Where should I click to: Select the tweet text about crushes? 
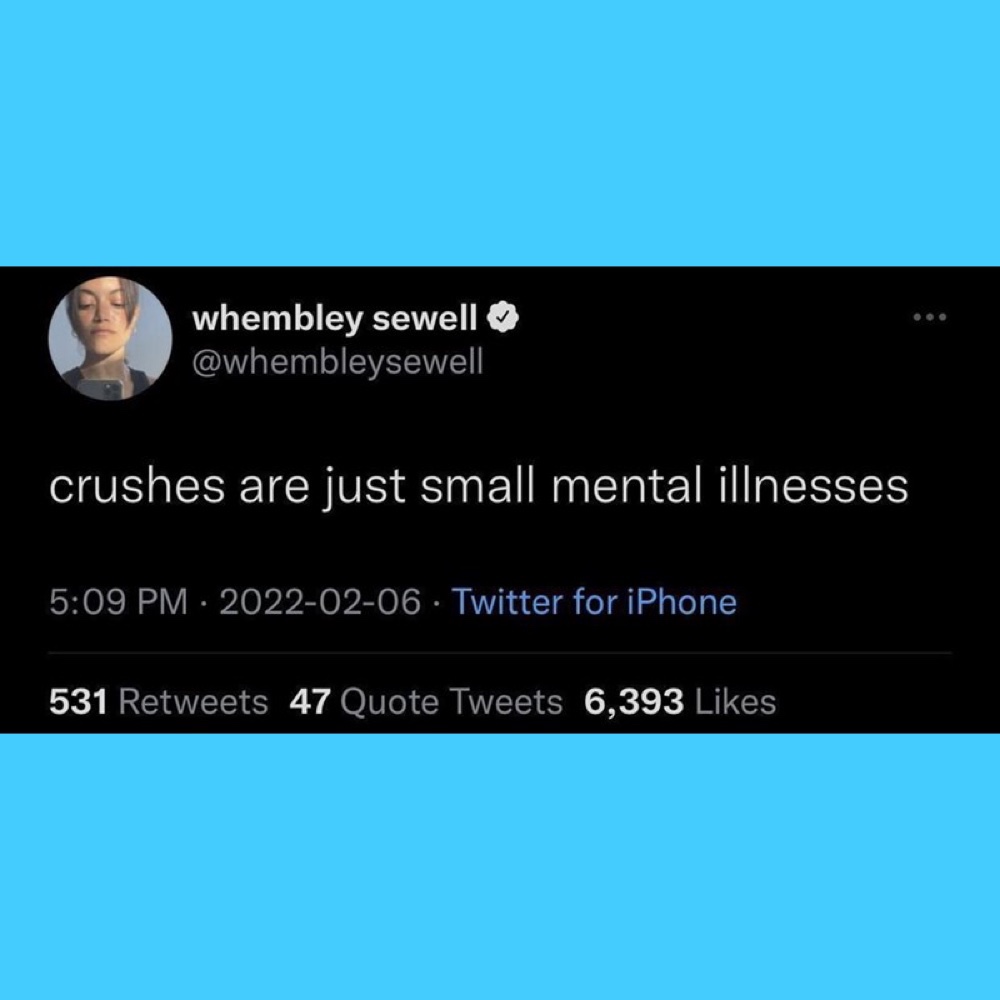[x=478, y=487]
